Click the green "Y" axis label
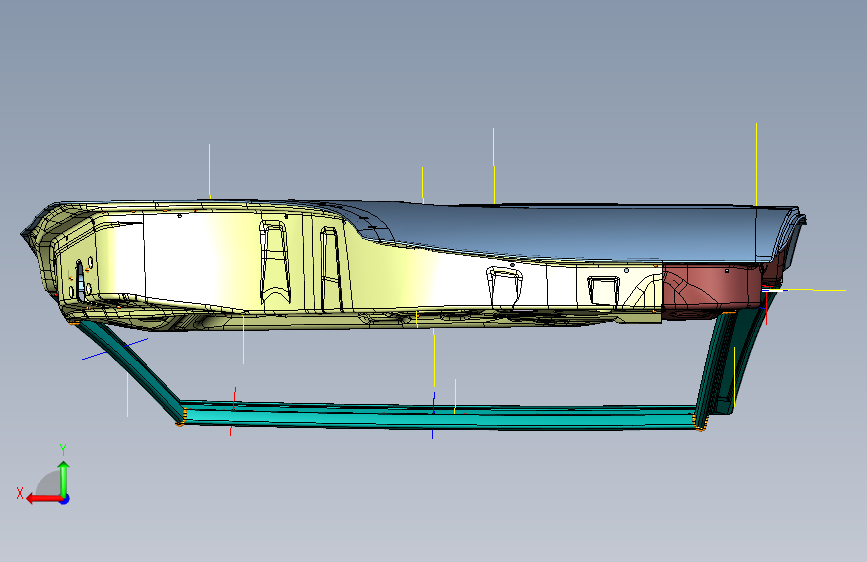The image size is (867, 562). click(63, 450)
